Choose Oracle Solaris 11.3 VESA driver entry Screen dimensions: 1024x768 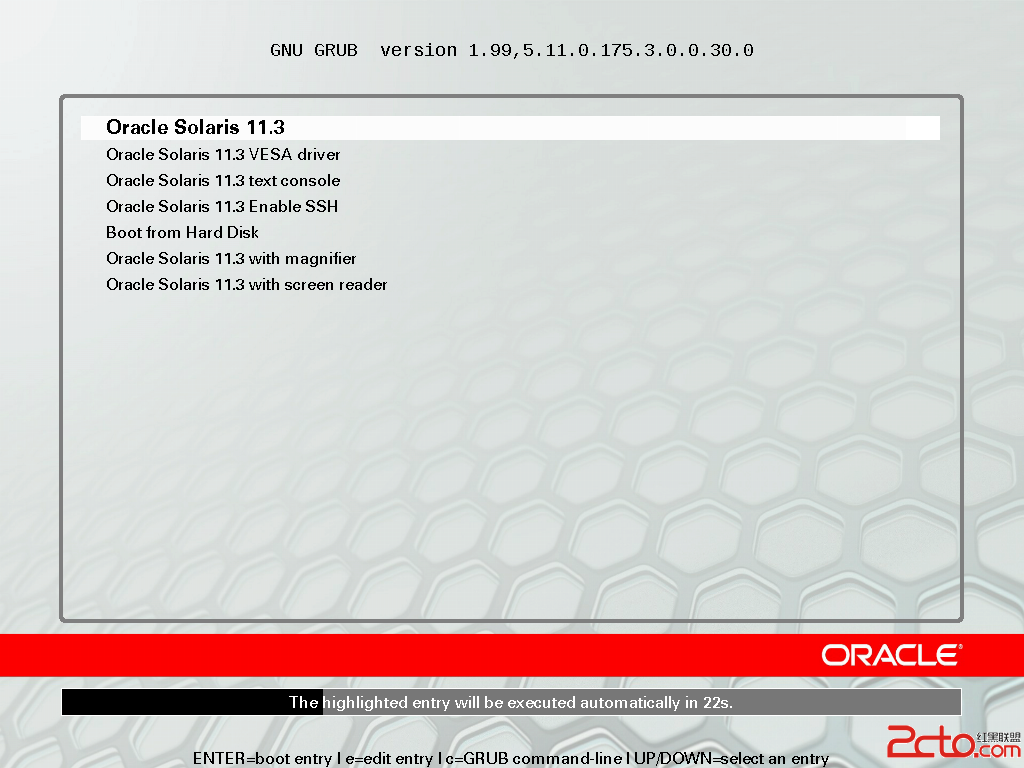coord(223,155)
